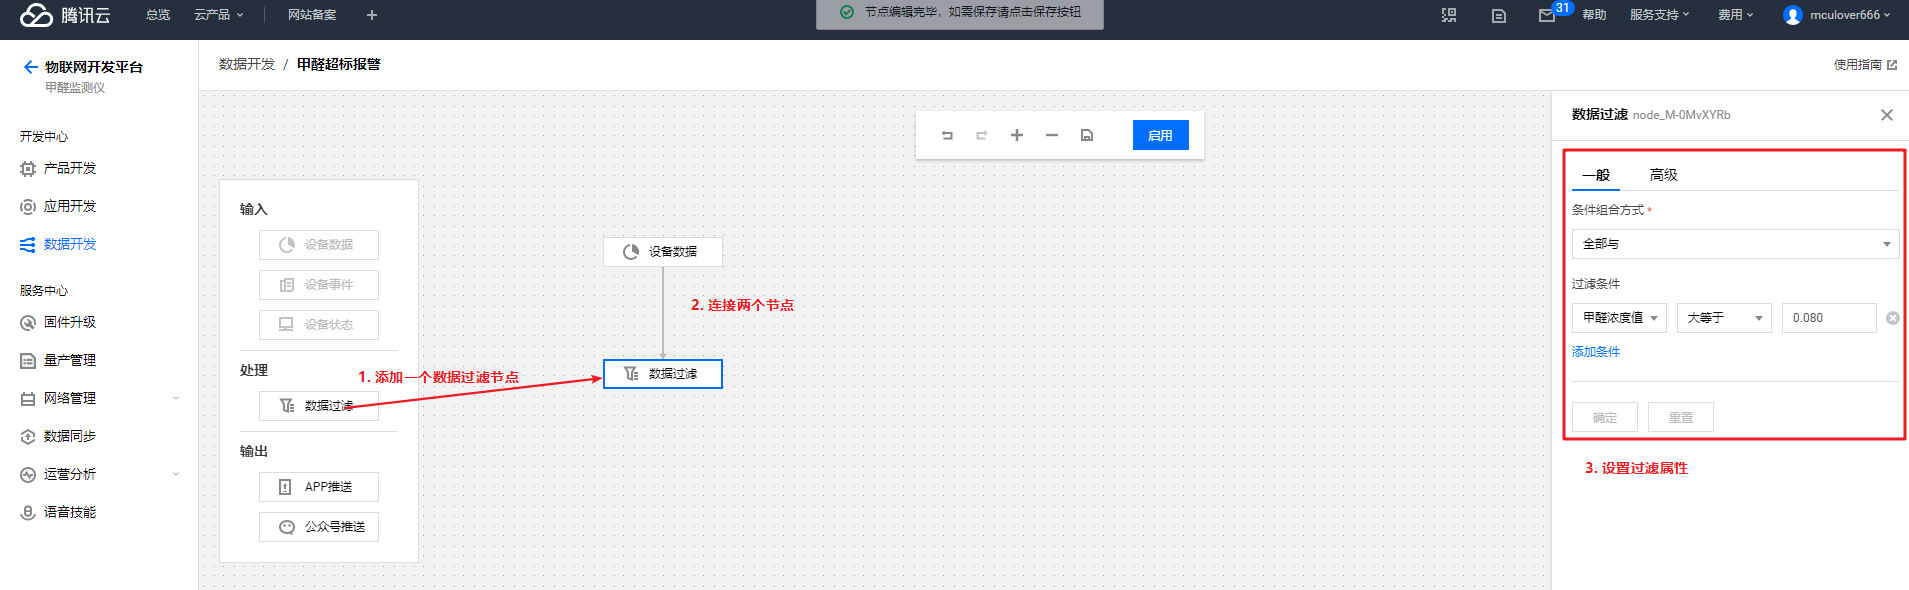Open 数据开发 in the sidebar
This screenshot has height=590, width=1909.
(70, 244)
